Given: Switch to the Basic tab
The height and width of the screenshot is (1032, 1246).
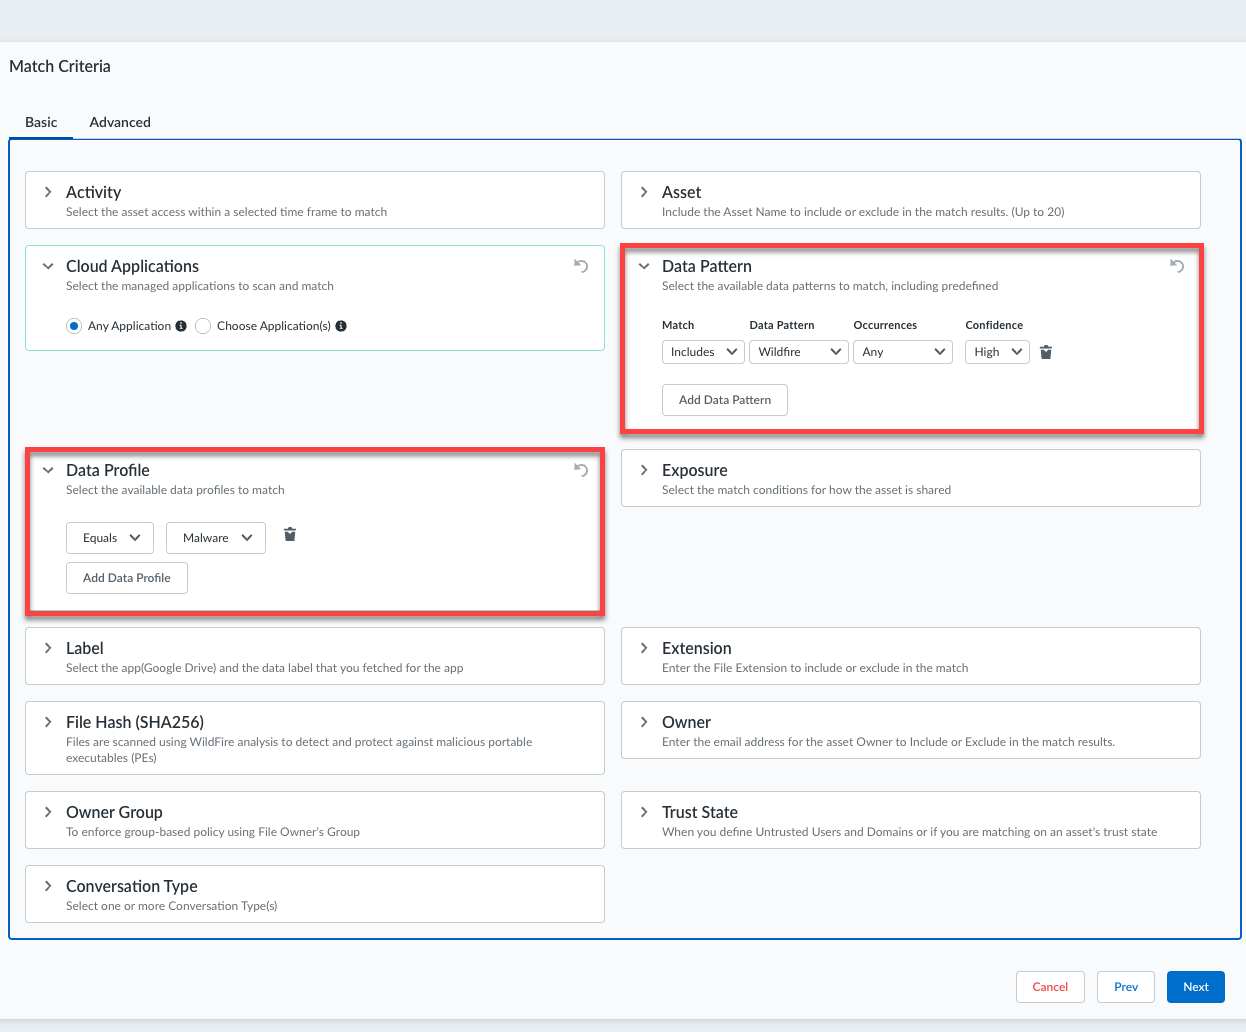Looking at the screenshot, I should pyautogui.click(x=41, y=122).
